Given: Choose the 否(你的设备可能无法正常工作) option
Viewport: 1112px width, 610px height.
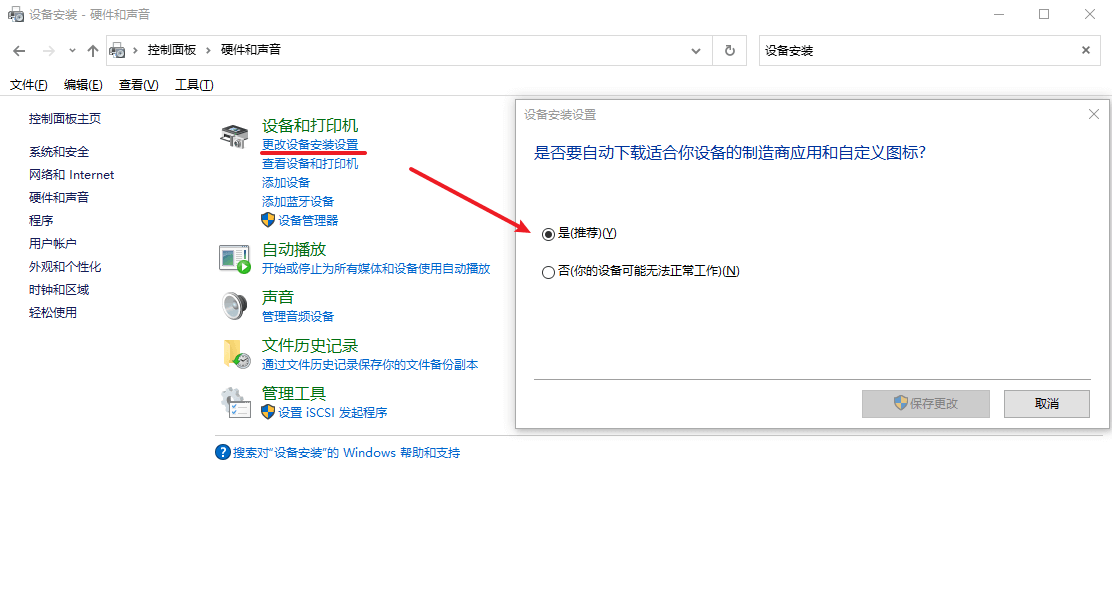Looking at the screenshot, I should click(x=548, y=270).
